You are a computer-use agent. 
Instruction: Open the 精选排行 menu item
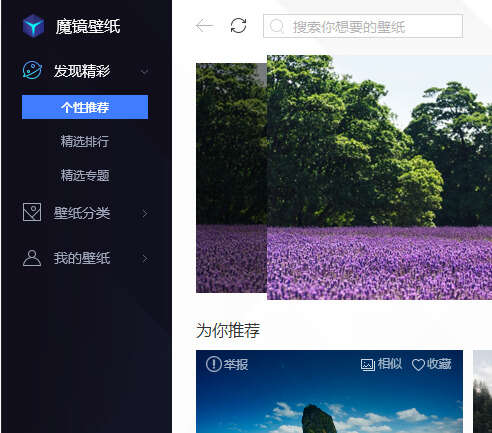tap(85, 141)
